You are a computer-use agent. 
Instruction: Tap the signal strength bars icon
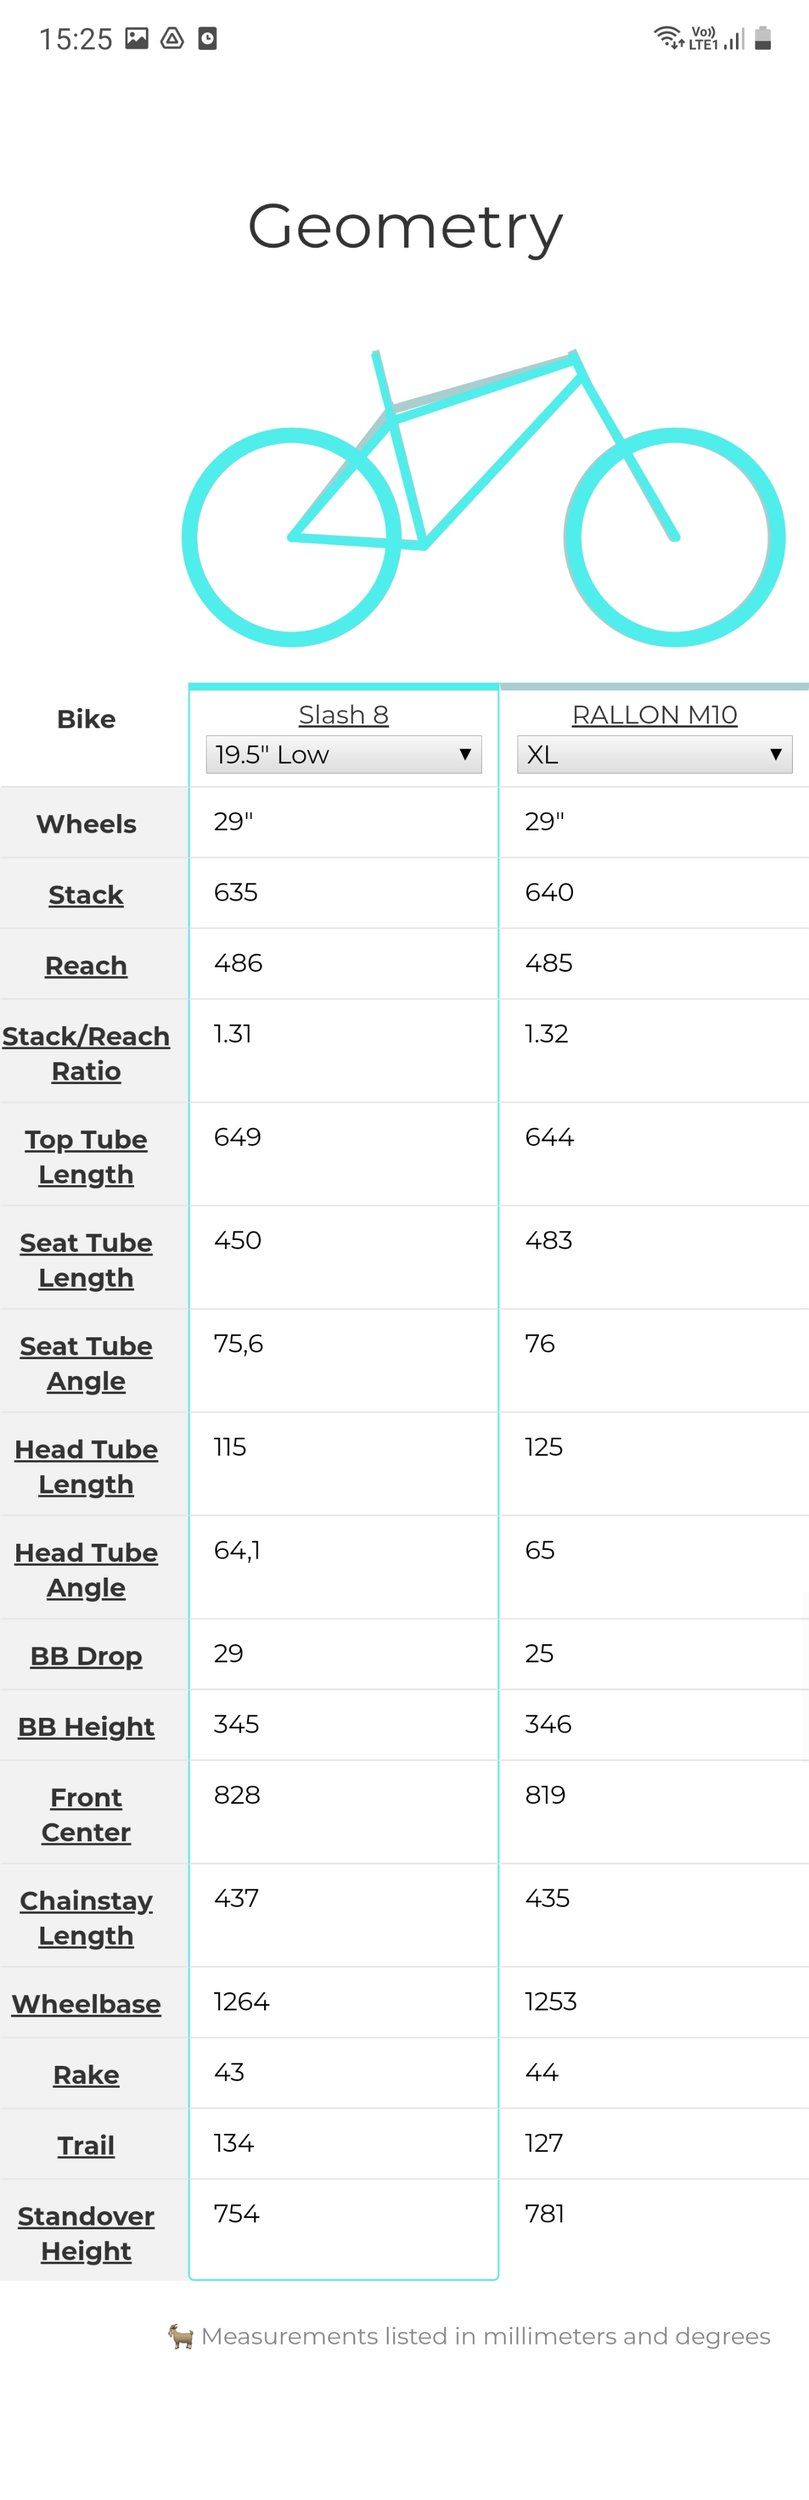pos(735,39)
